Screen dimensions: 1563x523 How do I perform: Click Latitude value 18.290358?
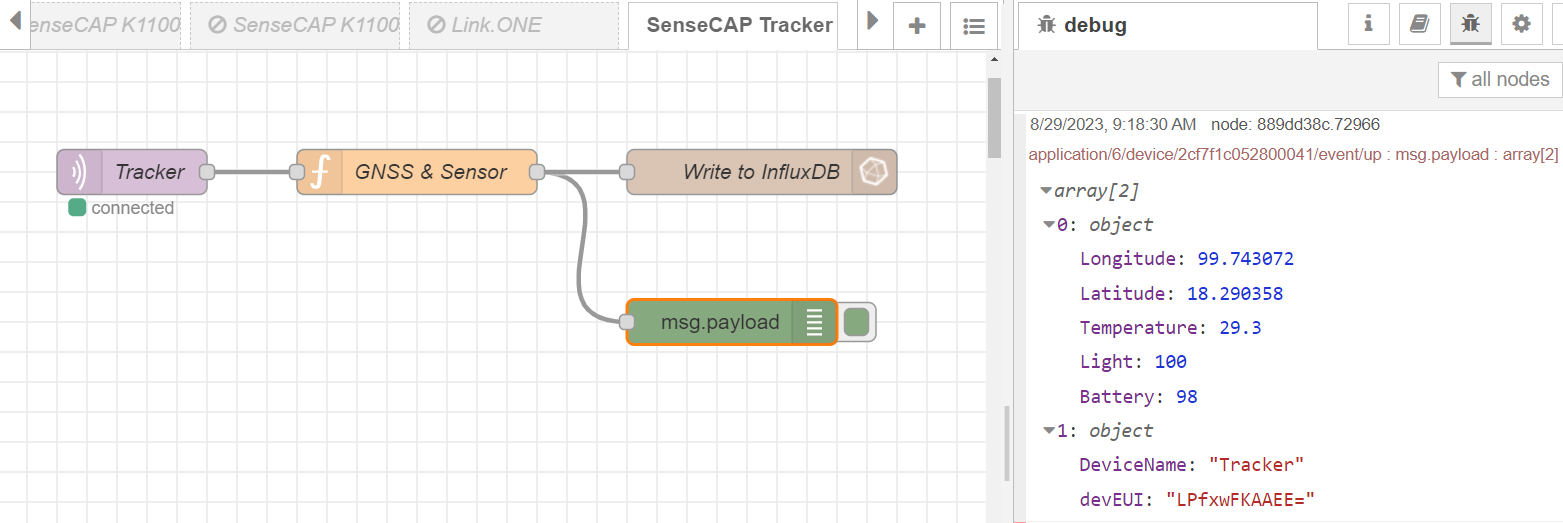(x=1235, y=294)
